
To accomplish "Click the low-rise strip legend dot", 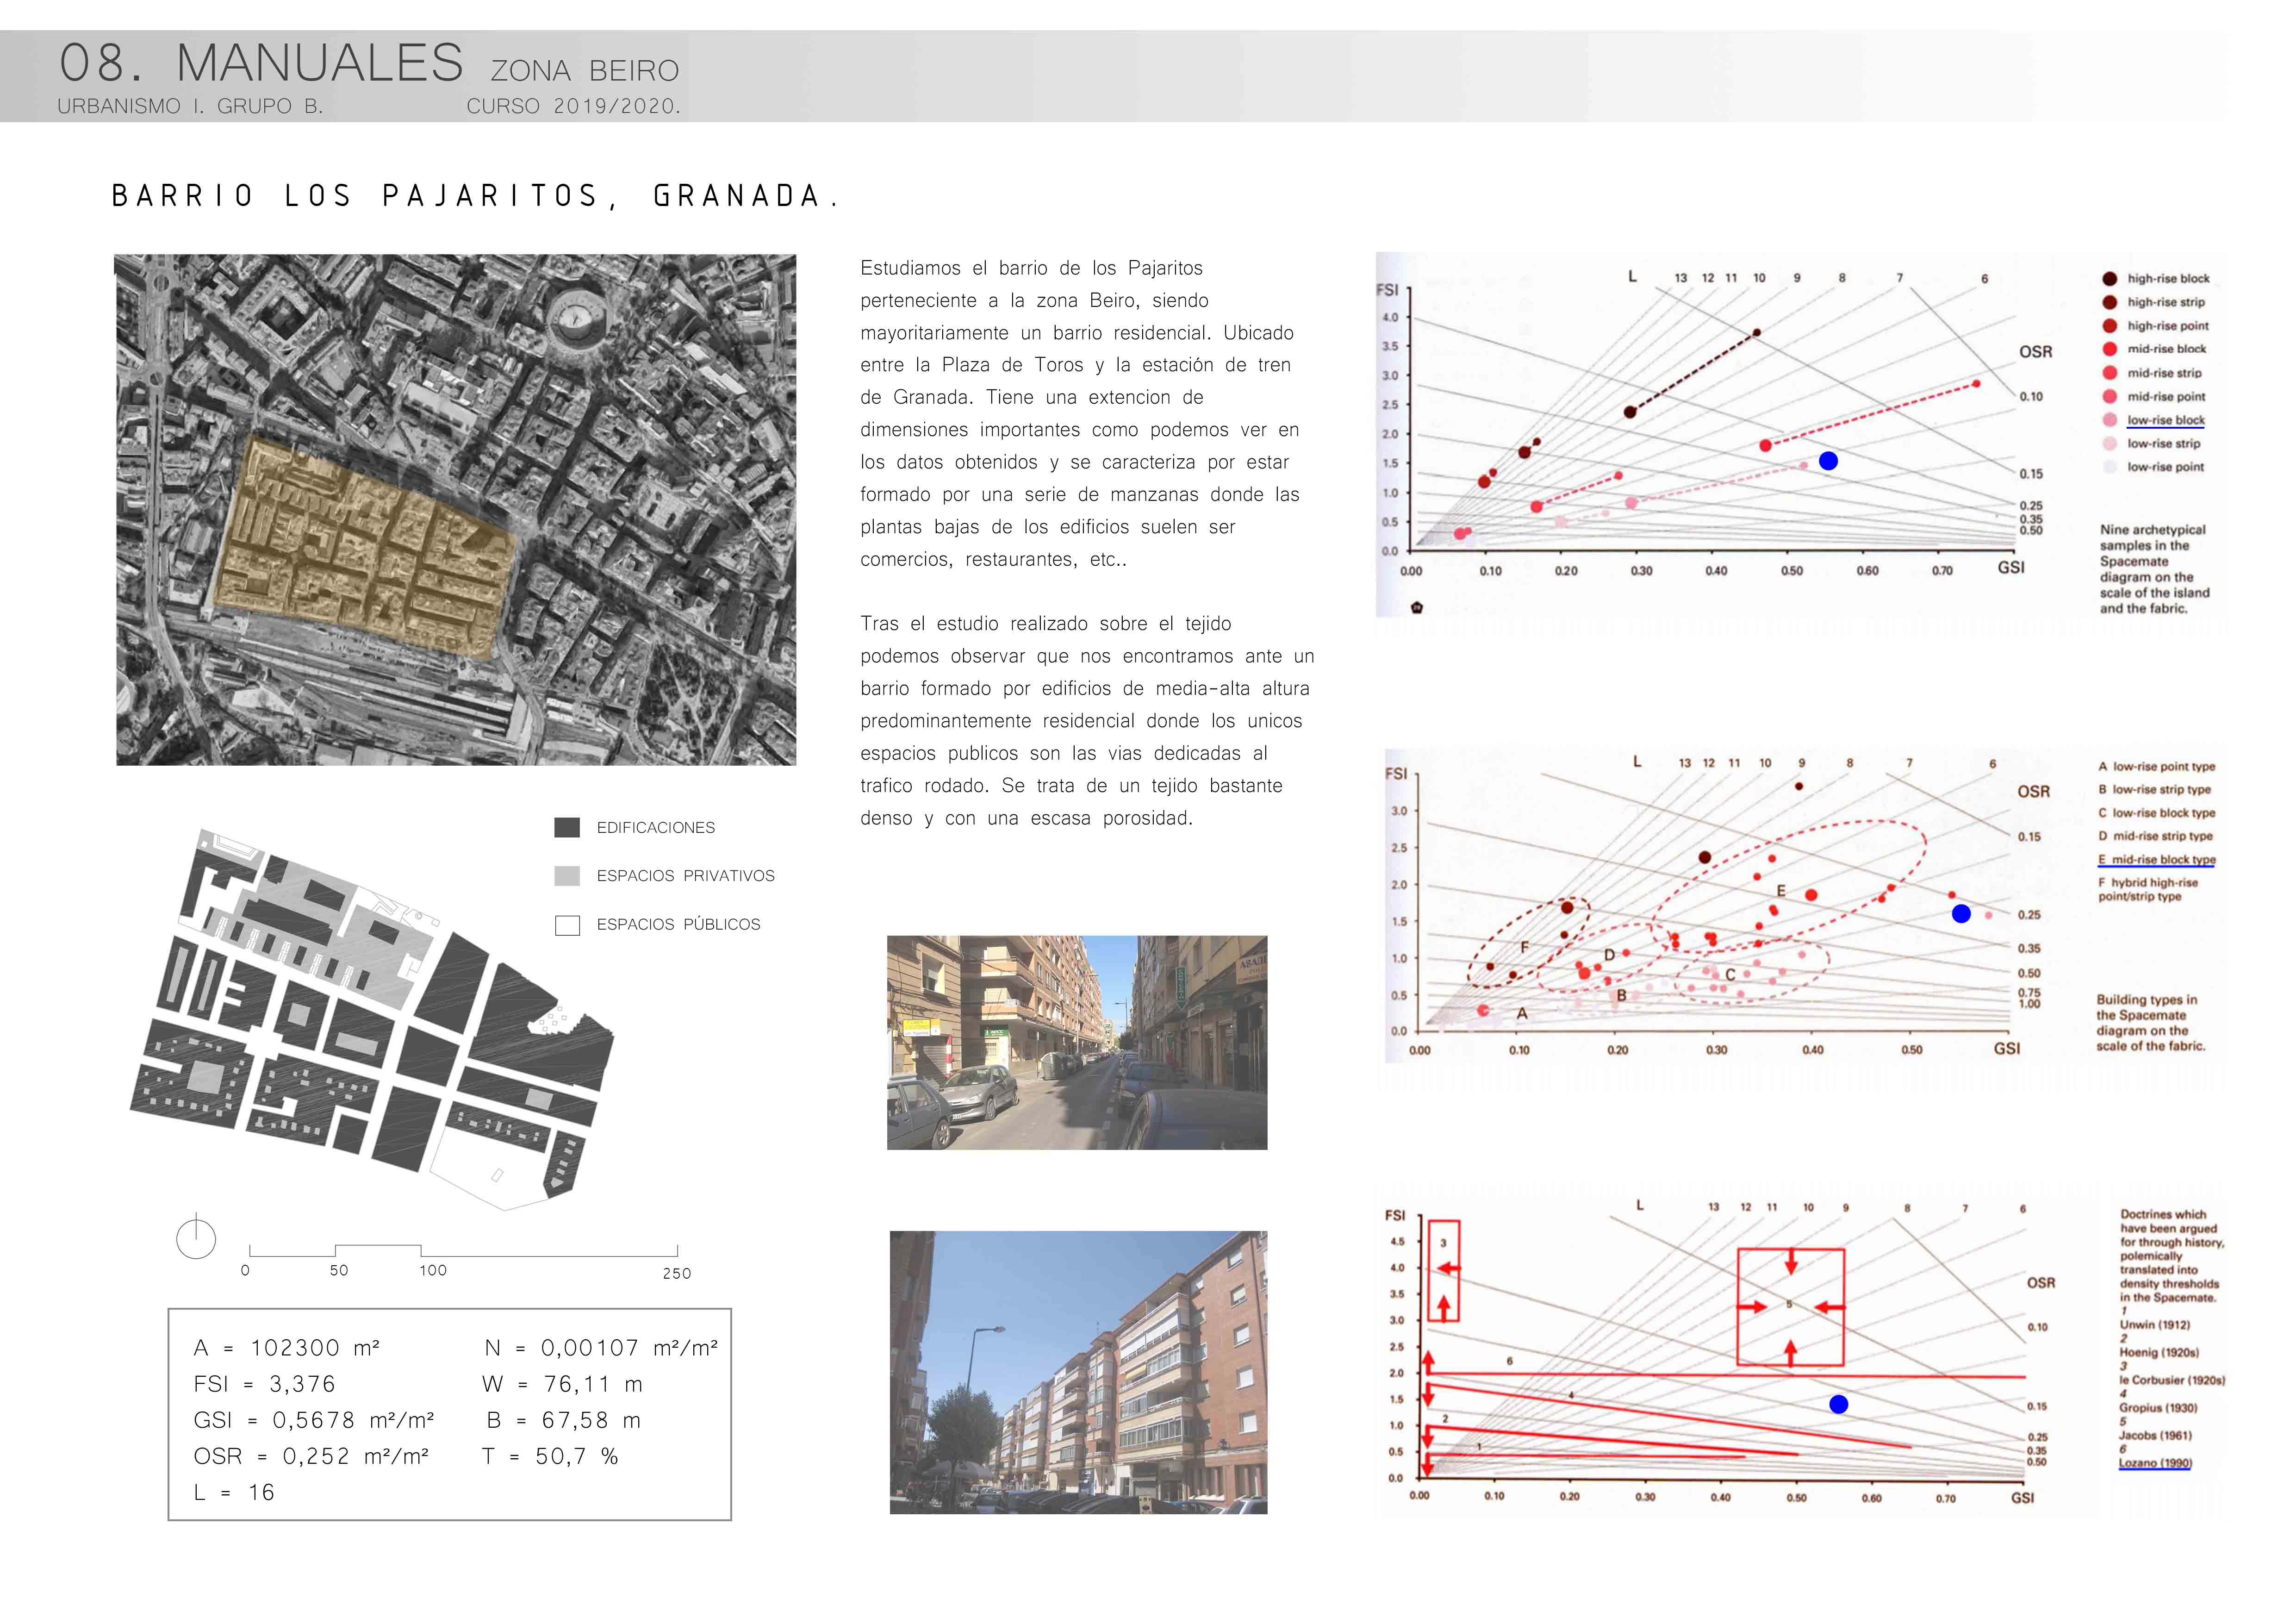I will pyautogui.click(x=2109, y=444).
